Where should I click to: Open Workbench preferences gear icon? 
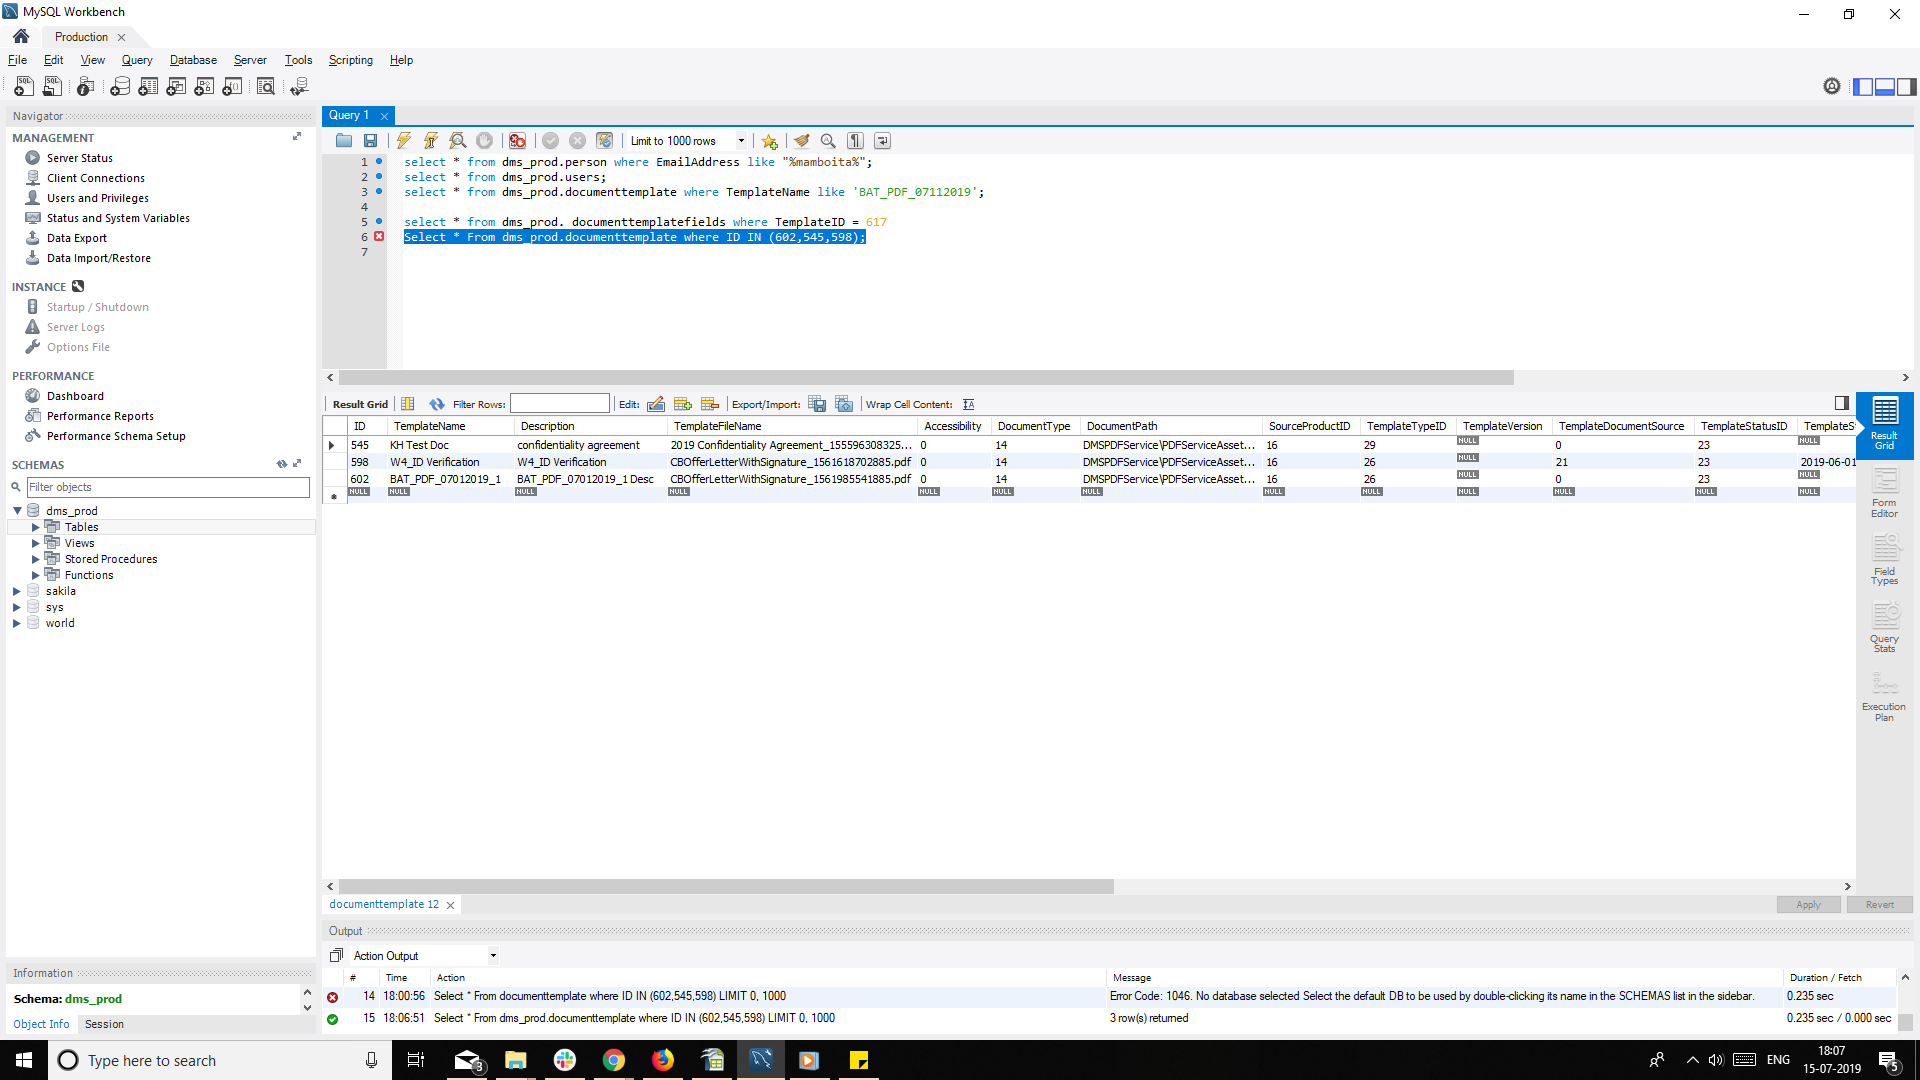click(1832, 87)
